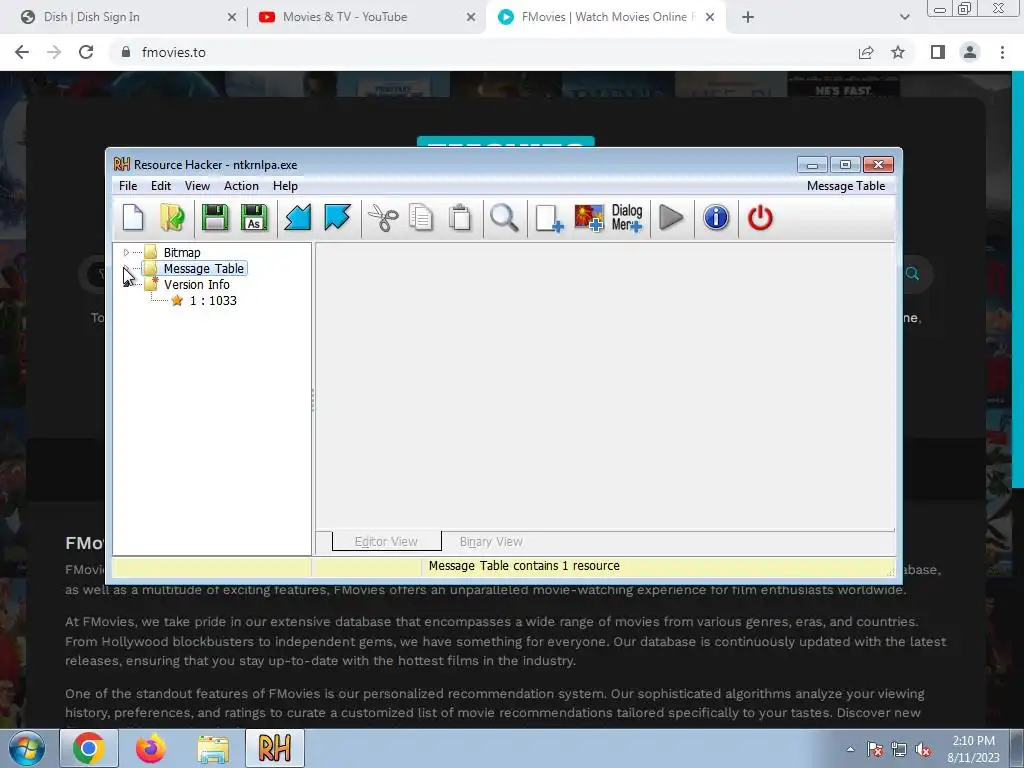Cut the selected resource with scissors icon
The image size is (1024, 768).
(x=383, y=217)
